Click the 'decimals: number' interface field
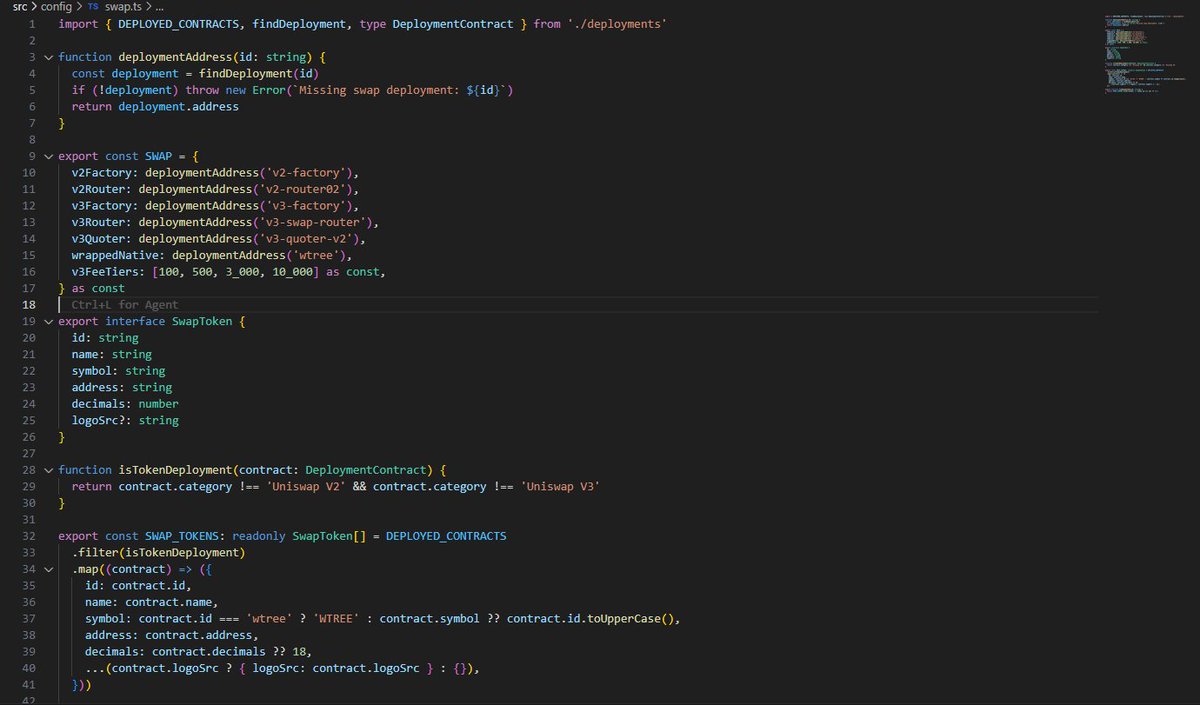Screen dimensions: 1200x705 pyautogui.click(x=125, y=403)
